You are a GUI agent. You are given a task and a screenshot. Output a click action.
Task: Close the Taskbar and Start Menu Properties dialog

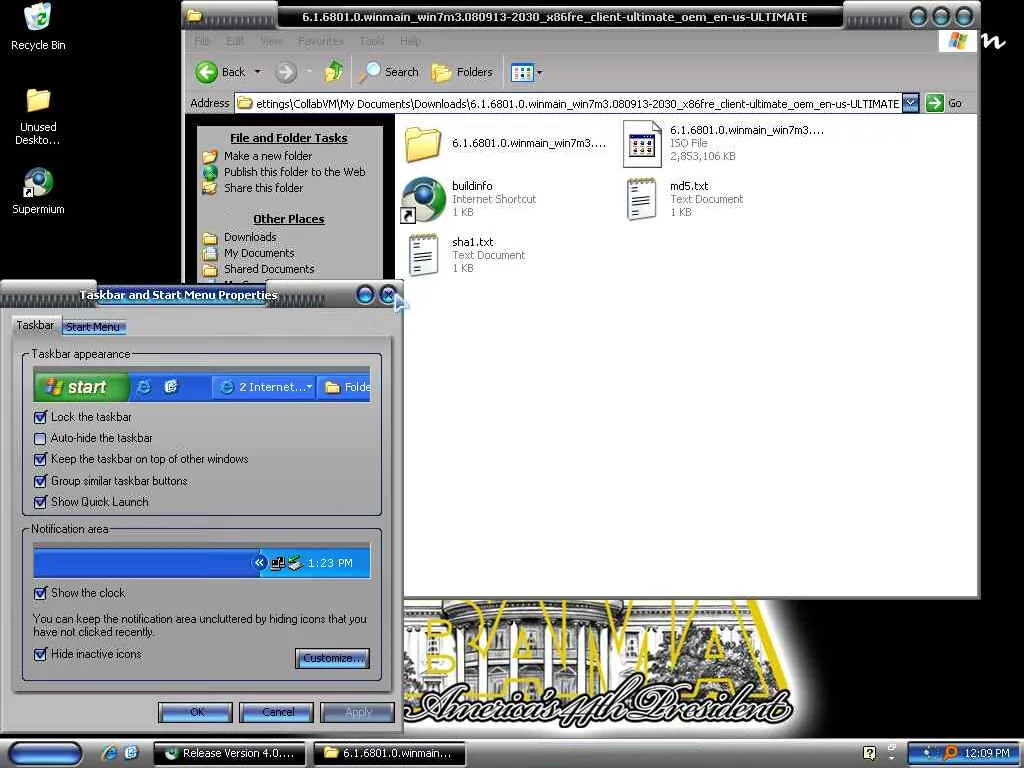pos(388,295)
